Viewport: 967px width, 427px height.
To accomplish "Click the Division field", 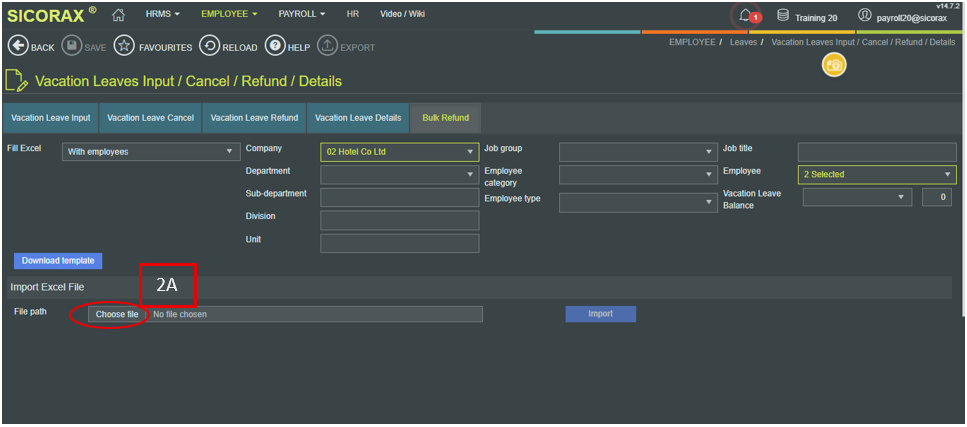I will coord(400,220).
